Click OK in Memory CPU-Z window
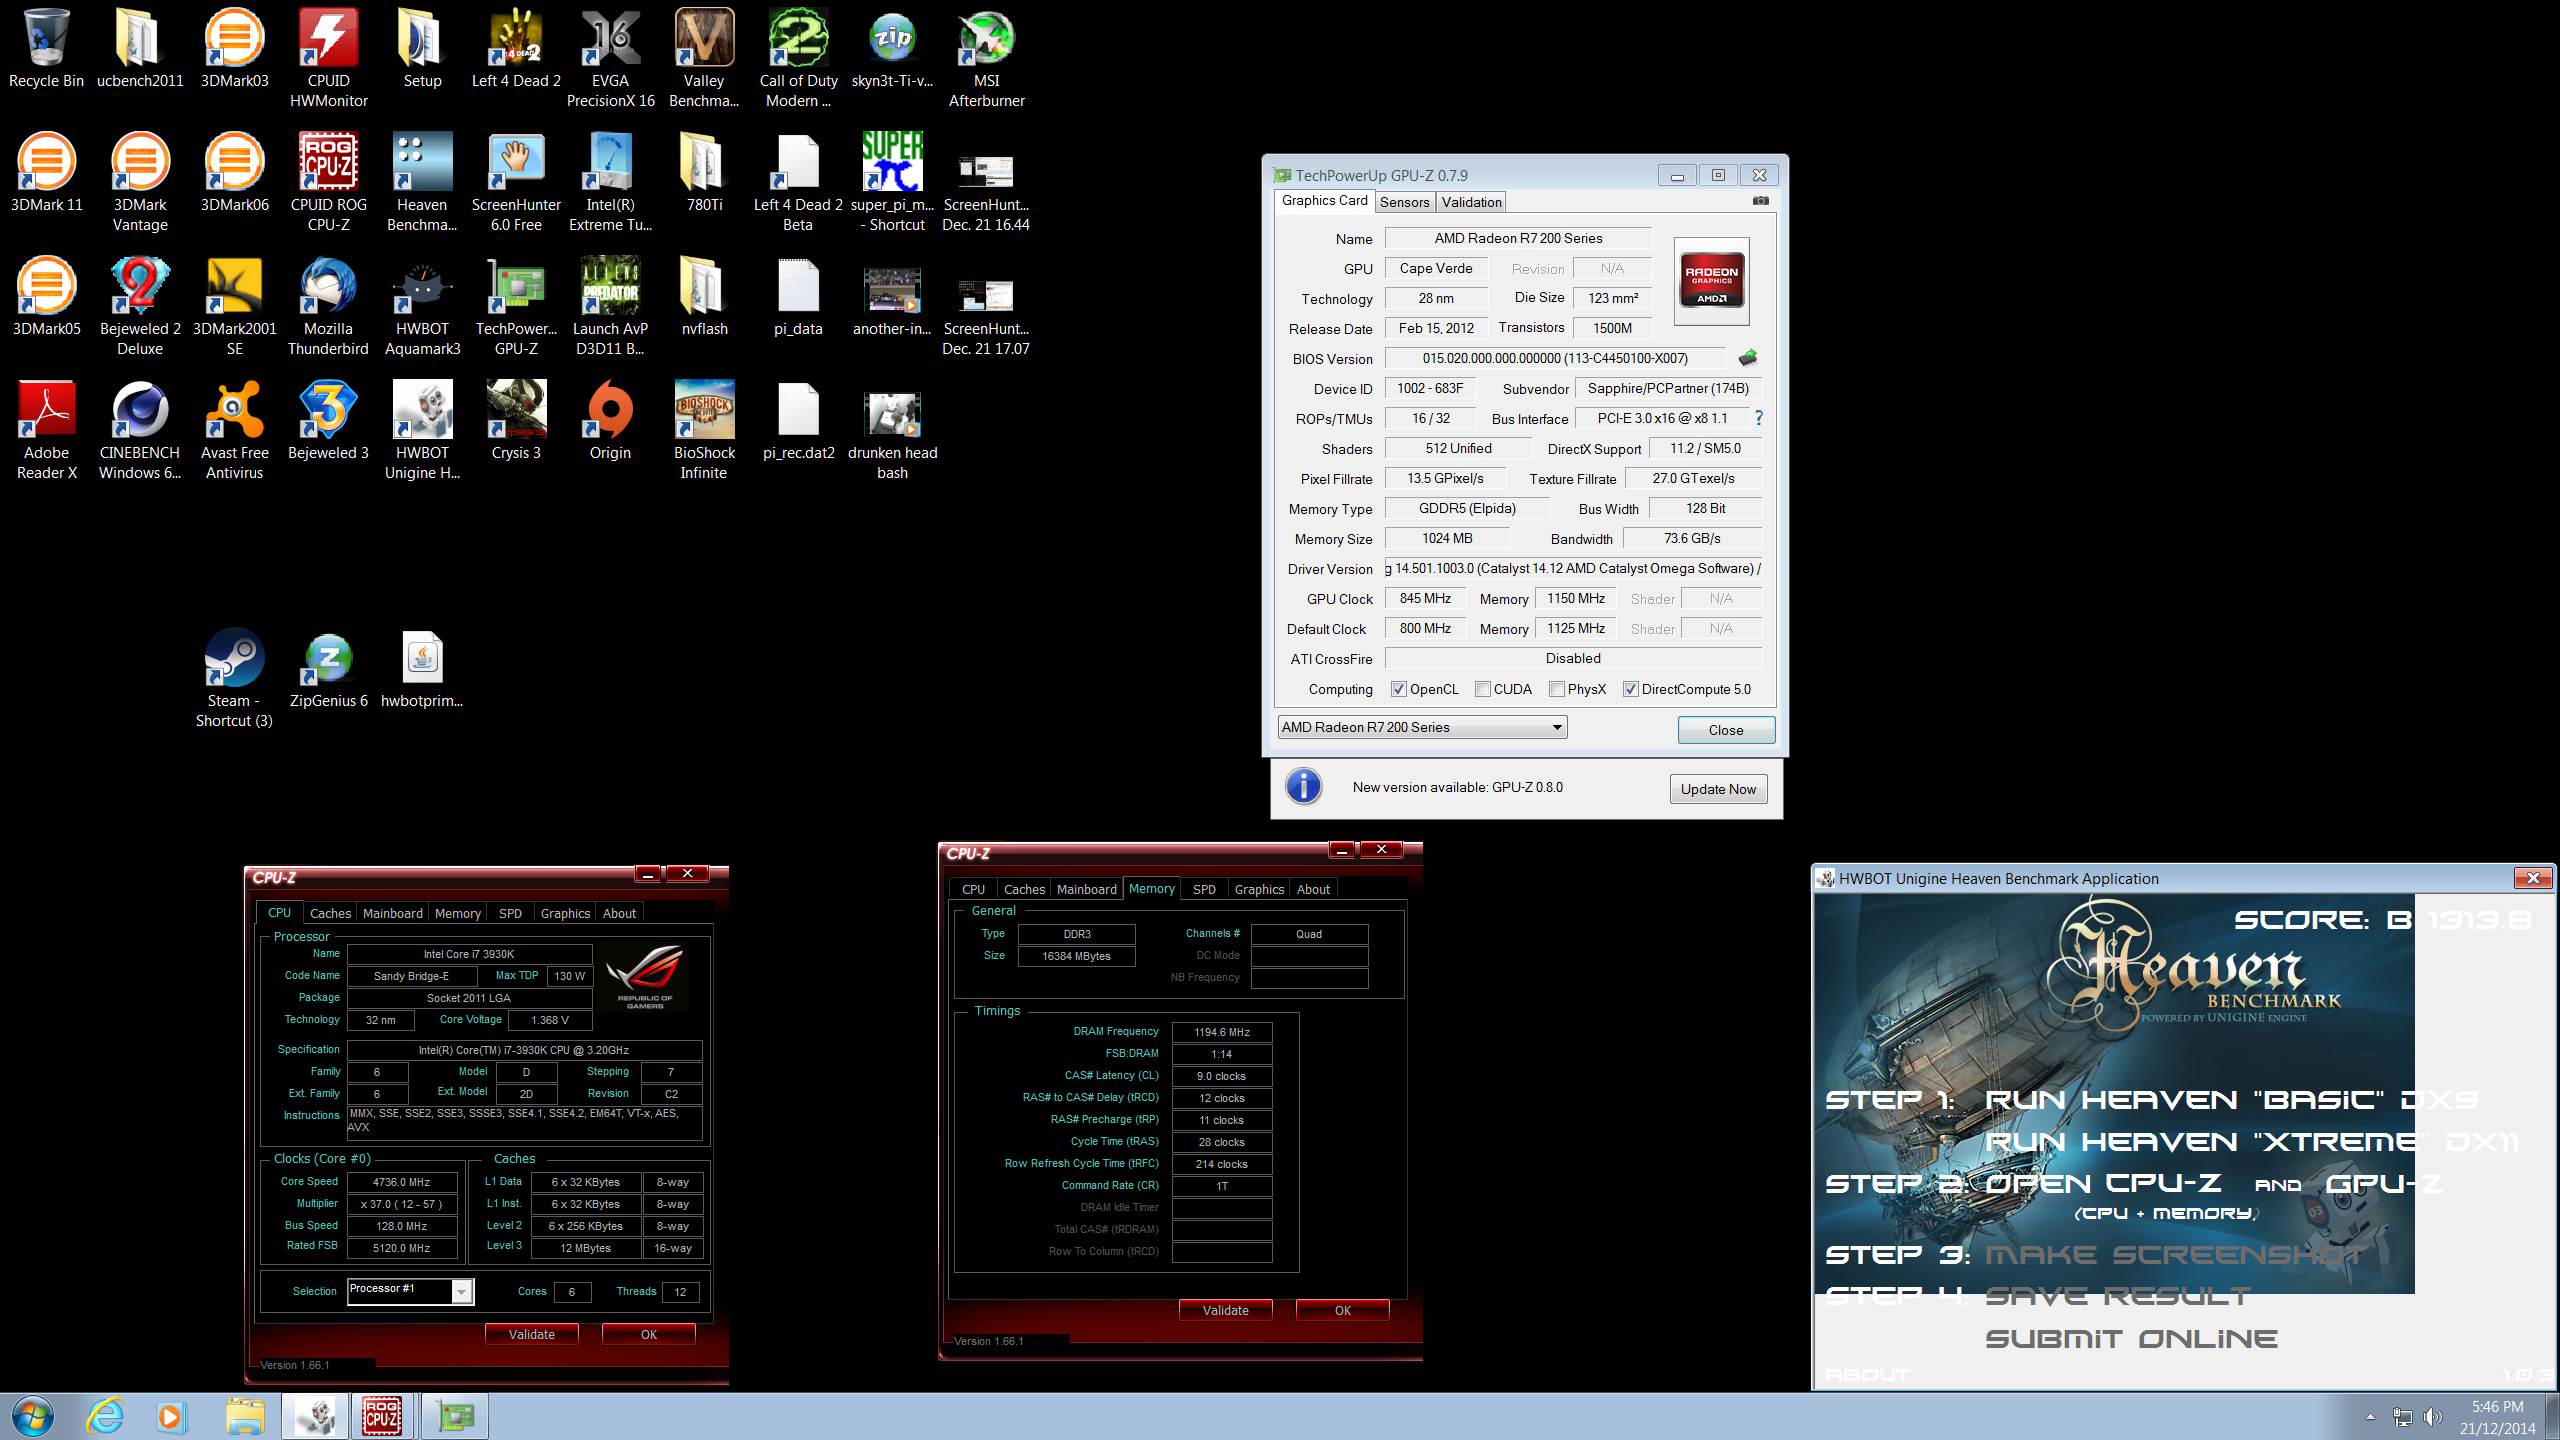This screenshot has height=1440, width=2560. click(x=1342, y=1310)
